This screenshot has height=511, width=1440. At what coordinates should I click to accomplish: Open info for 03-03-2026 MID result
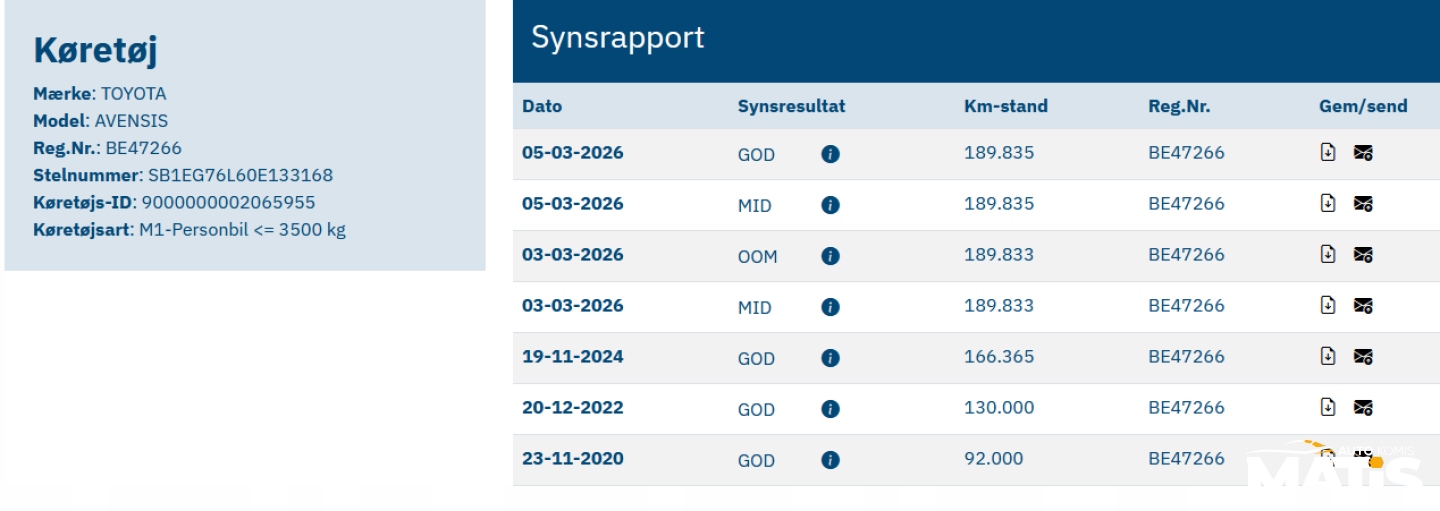point(830,307)
